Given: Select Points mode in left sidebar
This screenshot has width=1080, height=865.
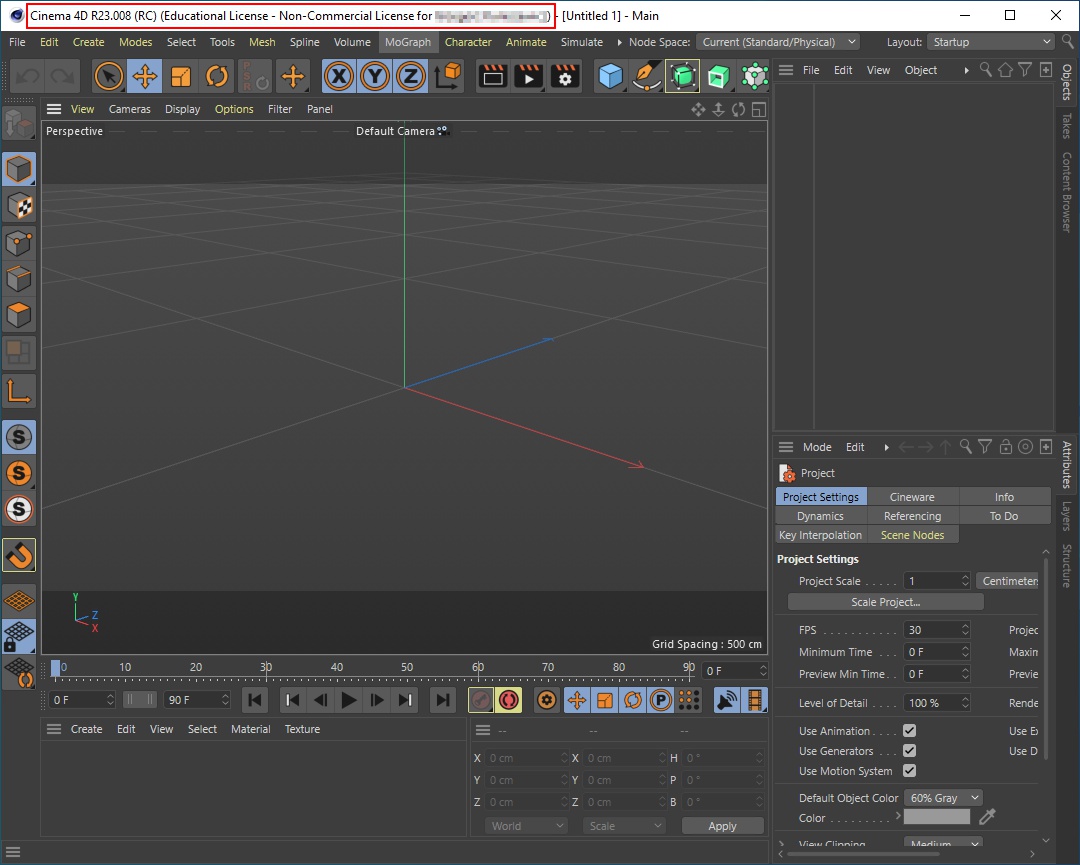Looking at the screenshot, I should click(x=19, y=242).
